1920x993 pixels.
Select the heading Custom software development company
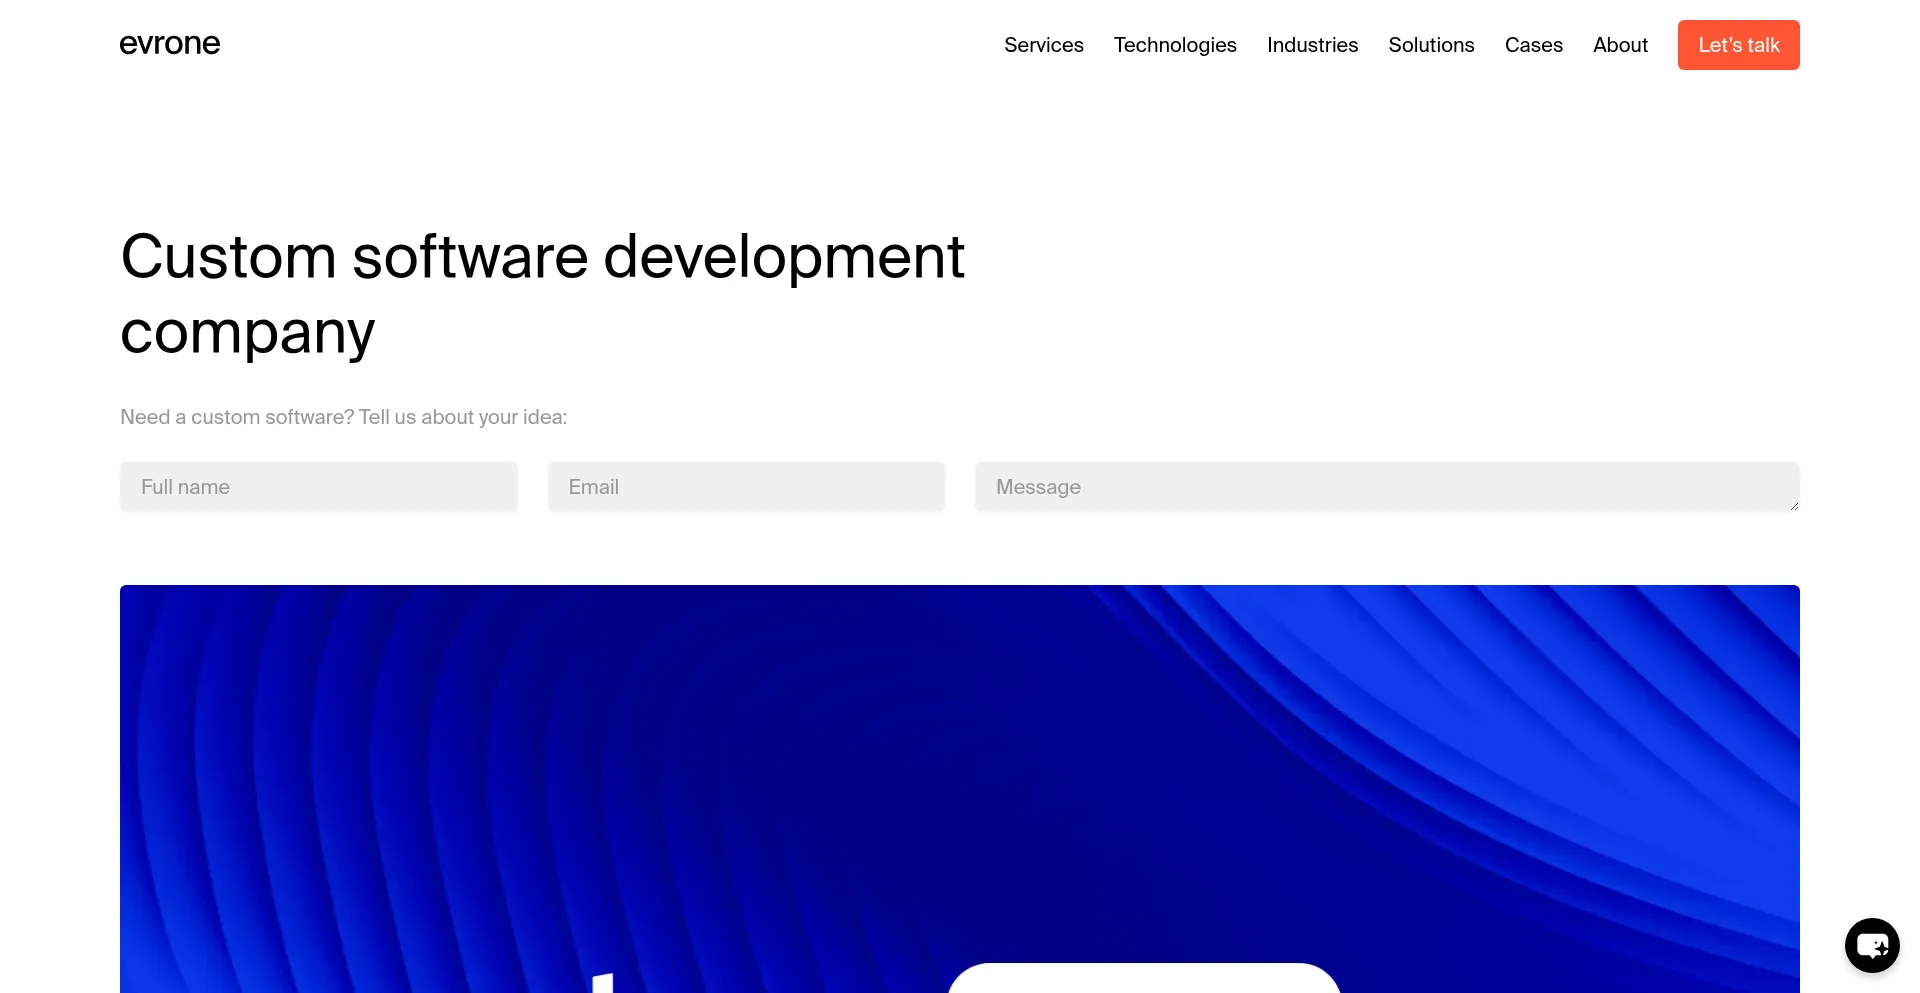(x=543, y=293)
